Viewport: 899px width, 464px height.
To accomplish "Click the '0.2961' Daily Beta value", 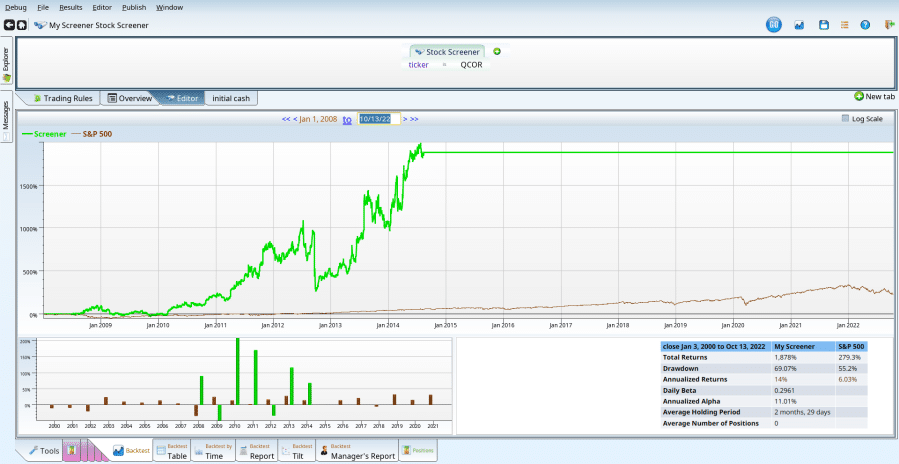I will 785,390.
